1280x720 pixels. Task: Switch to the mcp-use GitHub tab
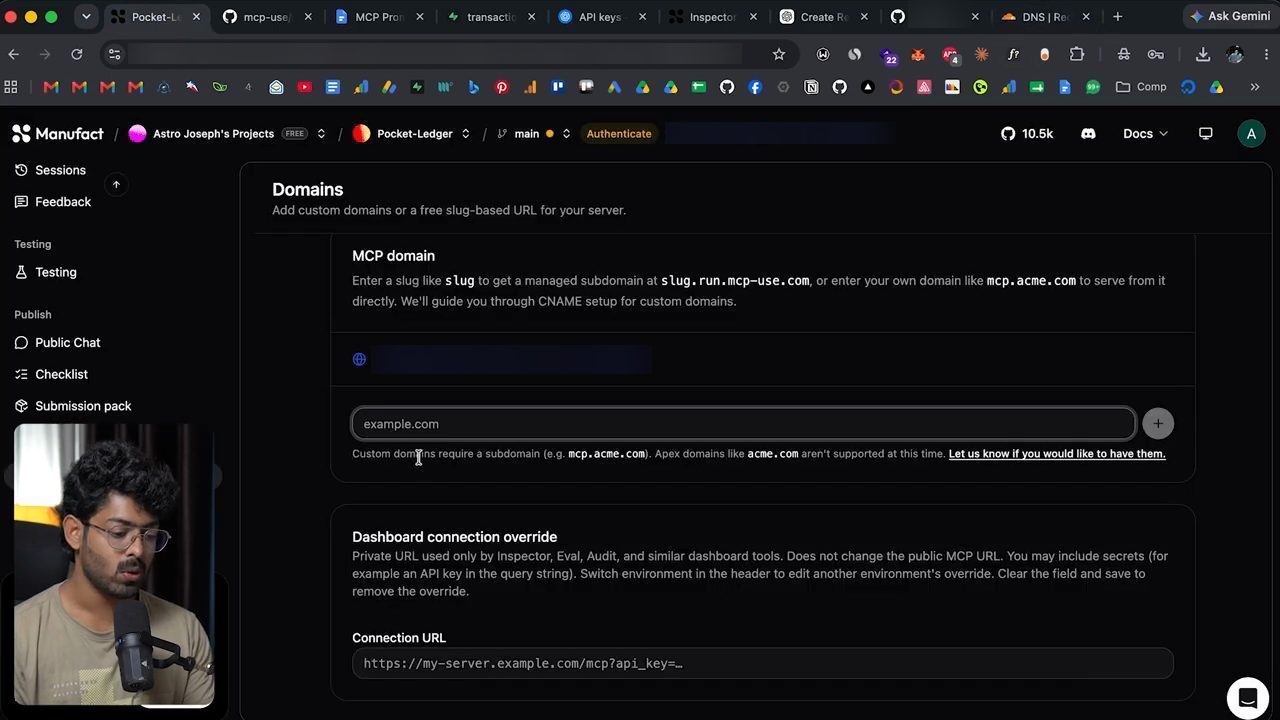266,17
